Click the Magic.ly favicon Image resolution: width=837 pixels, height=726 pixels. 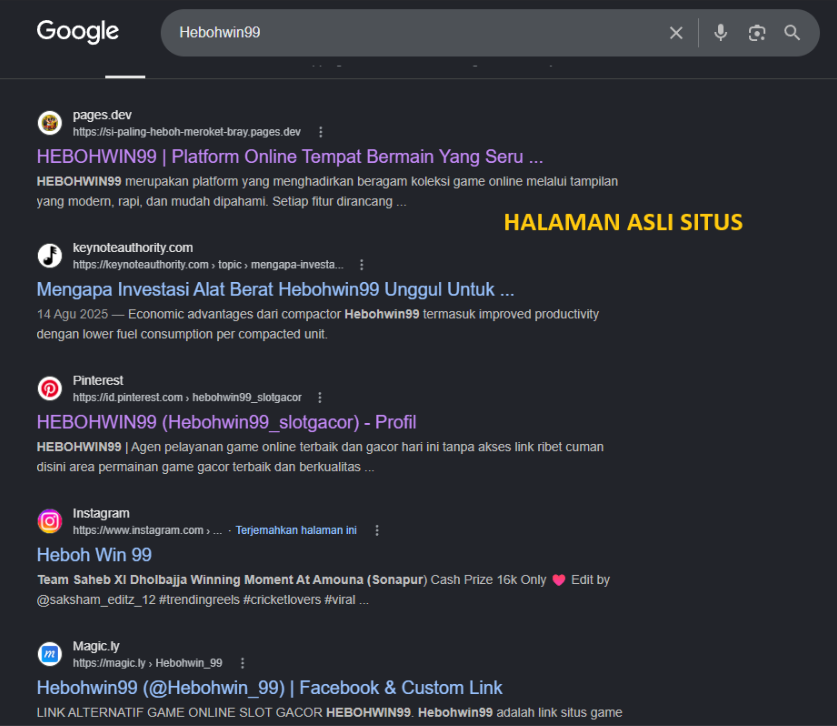(x=50, y=654)
